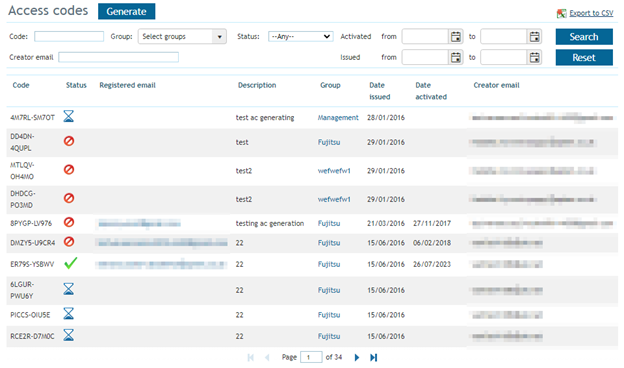Click description 'test ac generating'

pos(265,118)
